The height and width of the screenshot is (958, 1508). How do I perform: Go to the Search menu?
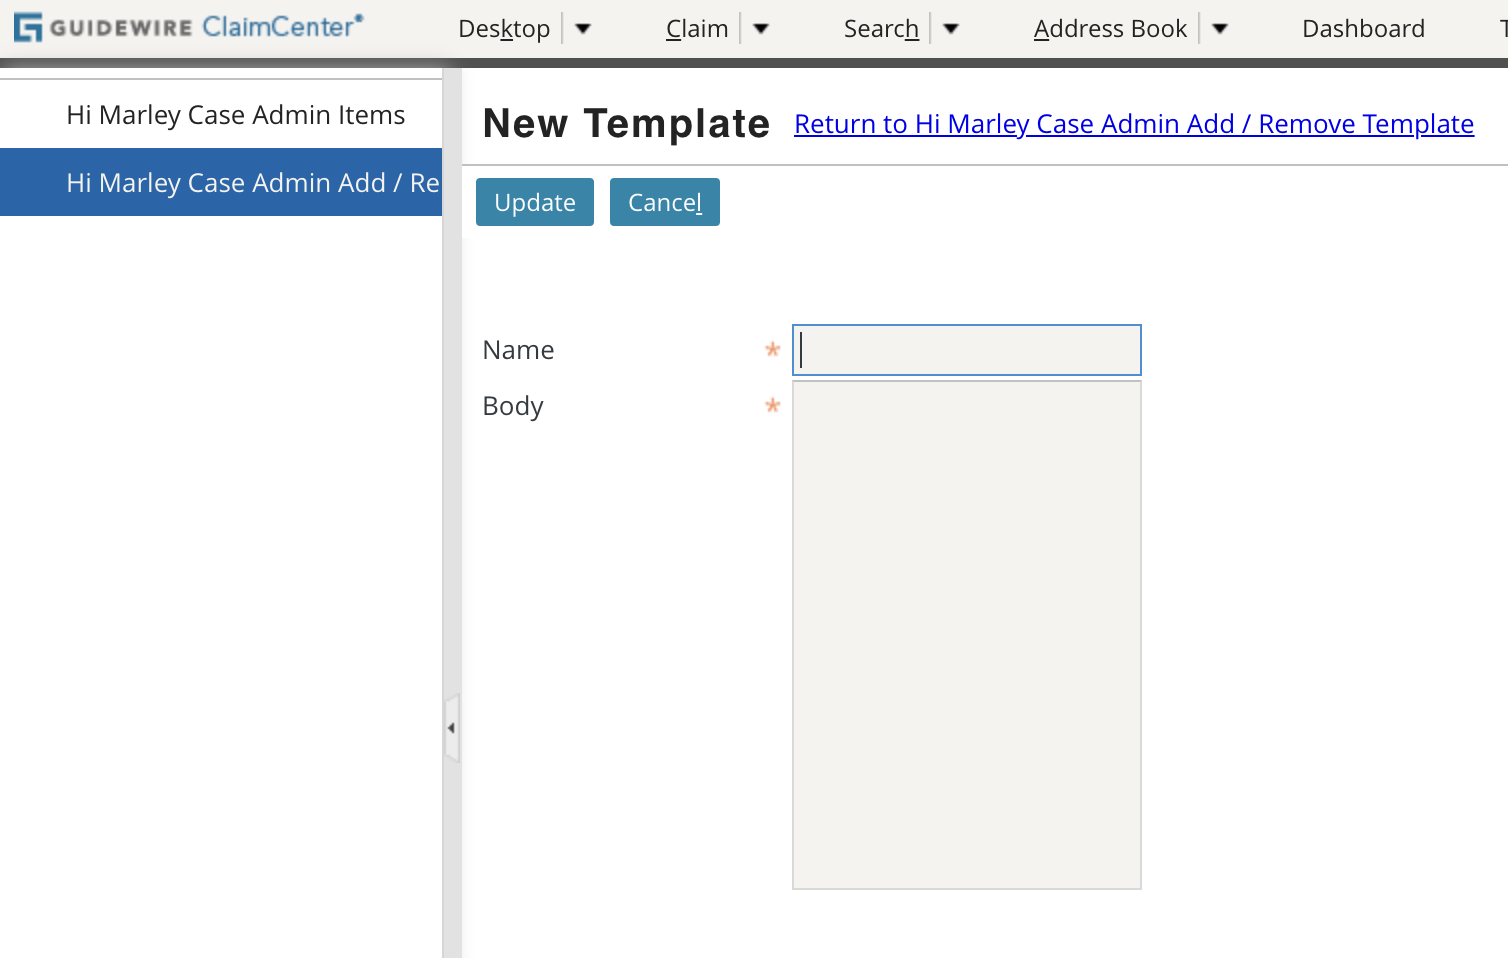[x=881, y=29]
